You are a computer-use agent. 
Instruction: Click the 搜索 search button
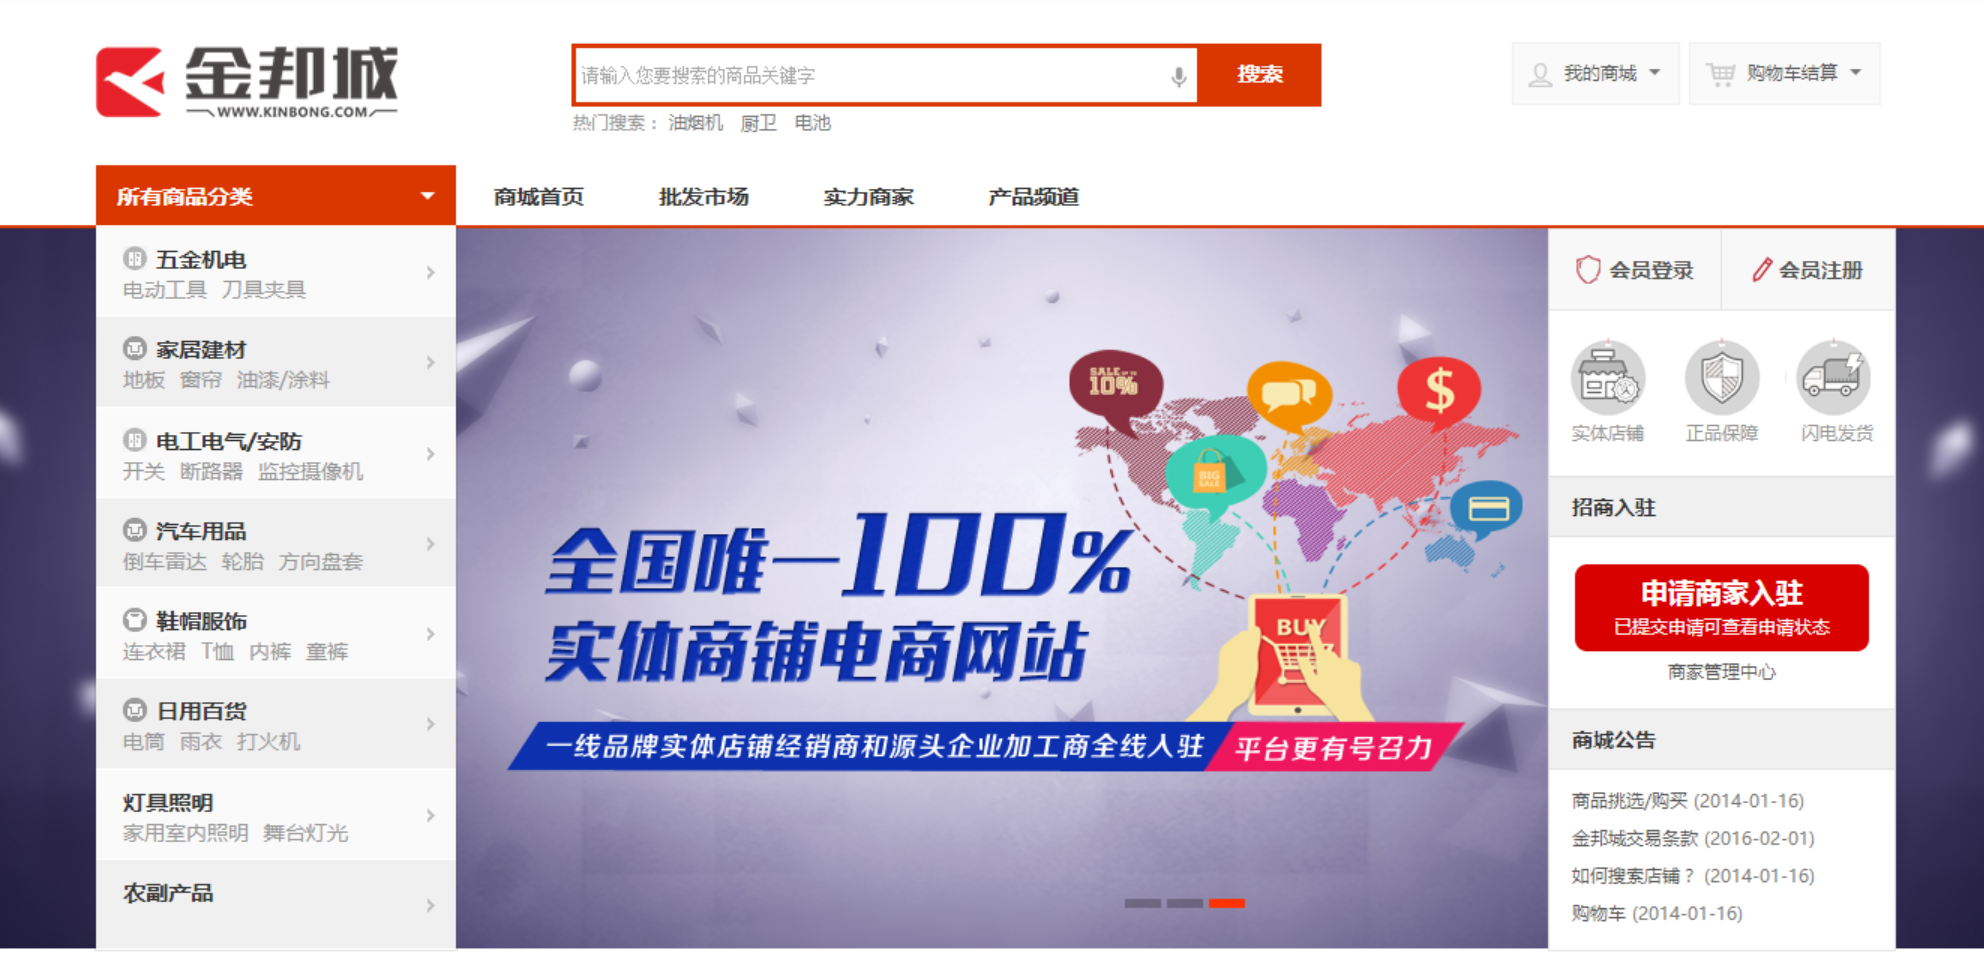point(1259,75)
